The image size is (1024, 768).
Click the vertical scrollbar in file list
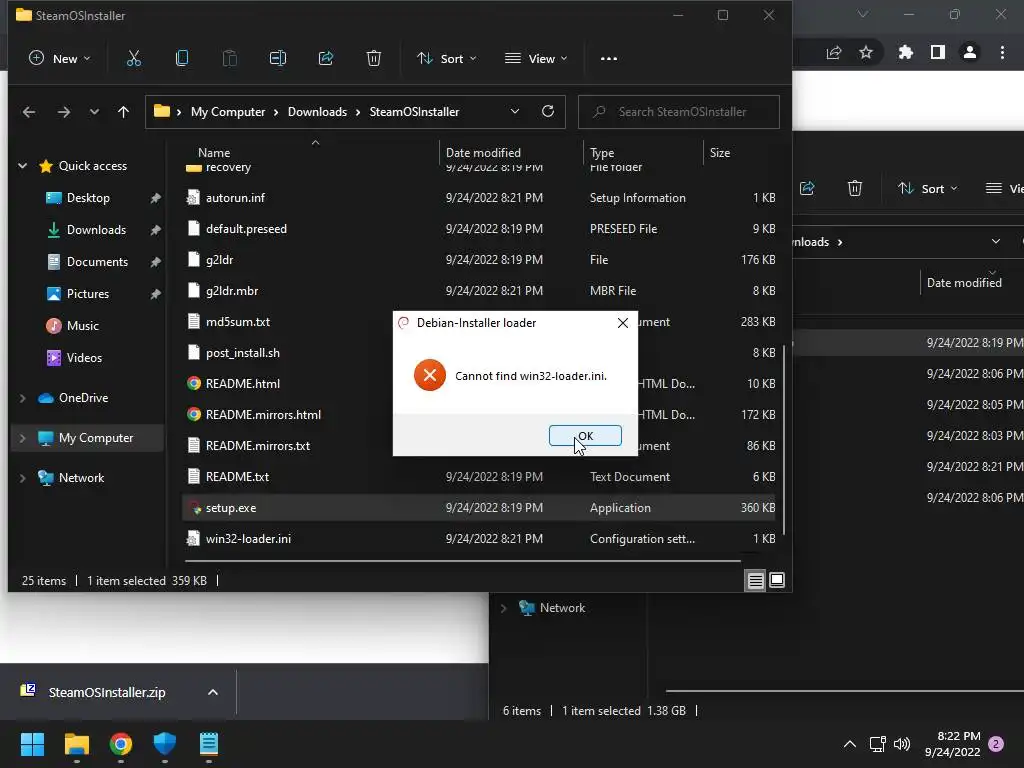click(784, 439)
